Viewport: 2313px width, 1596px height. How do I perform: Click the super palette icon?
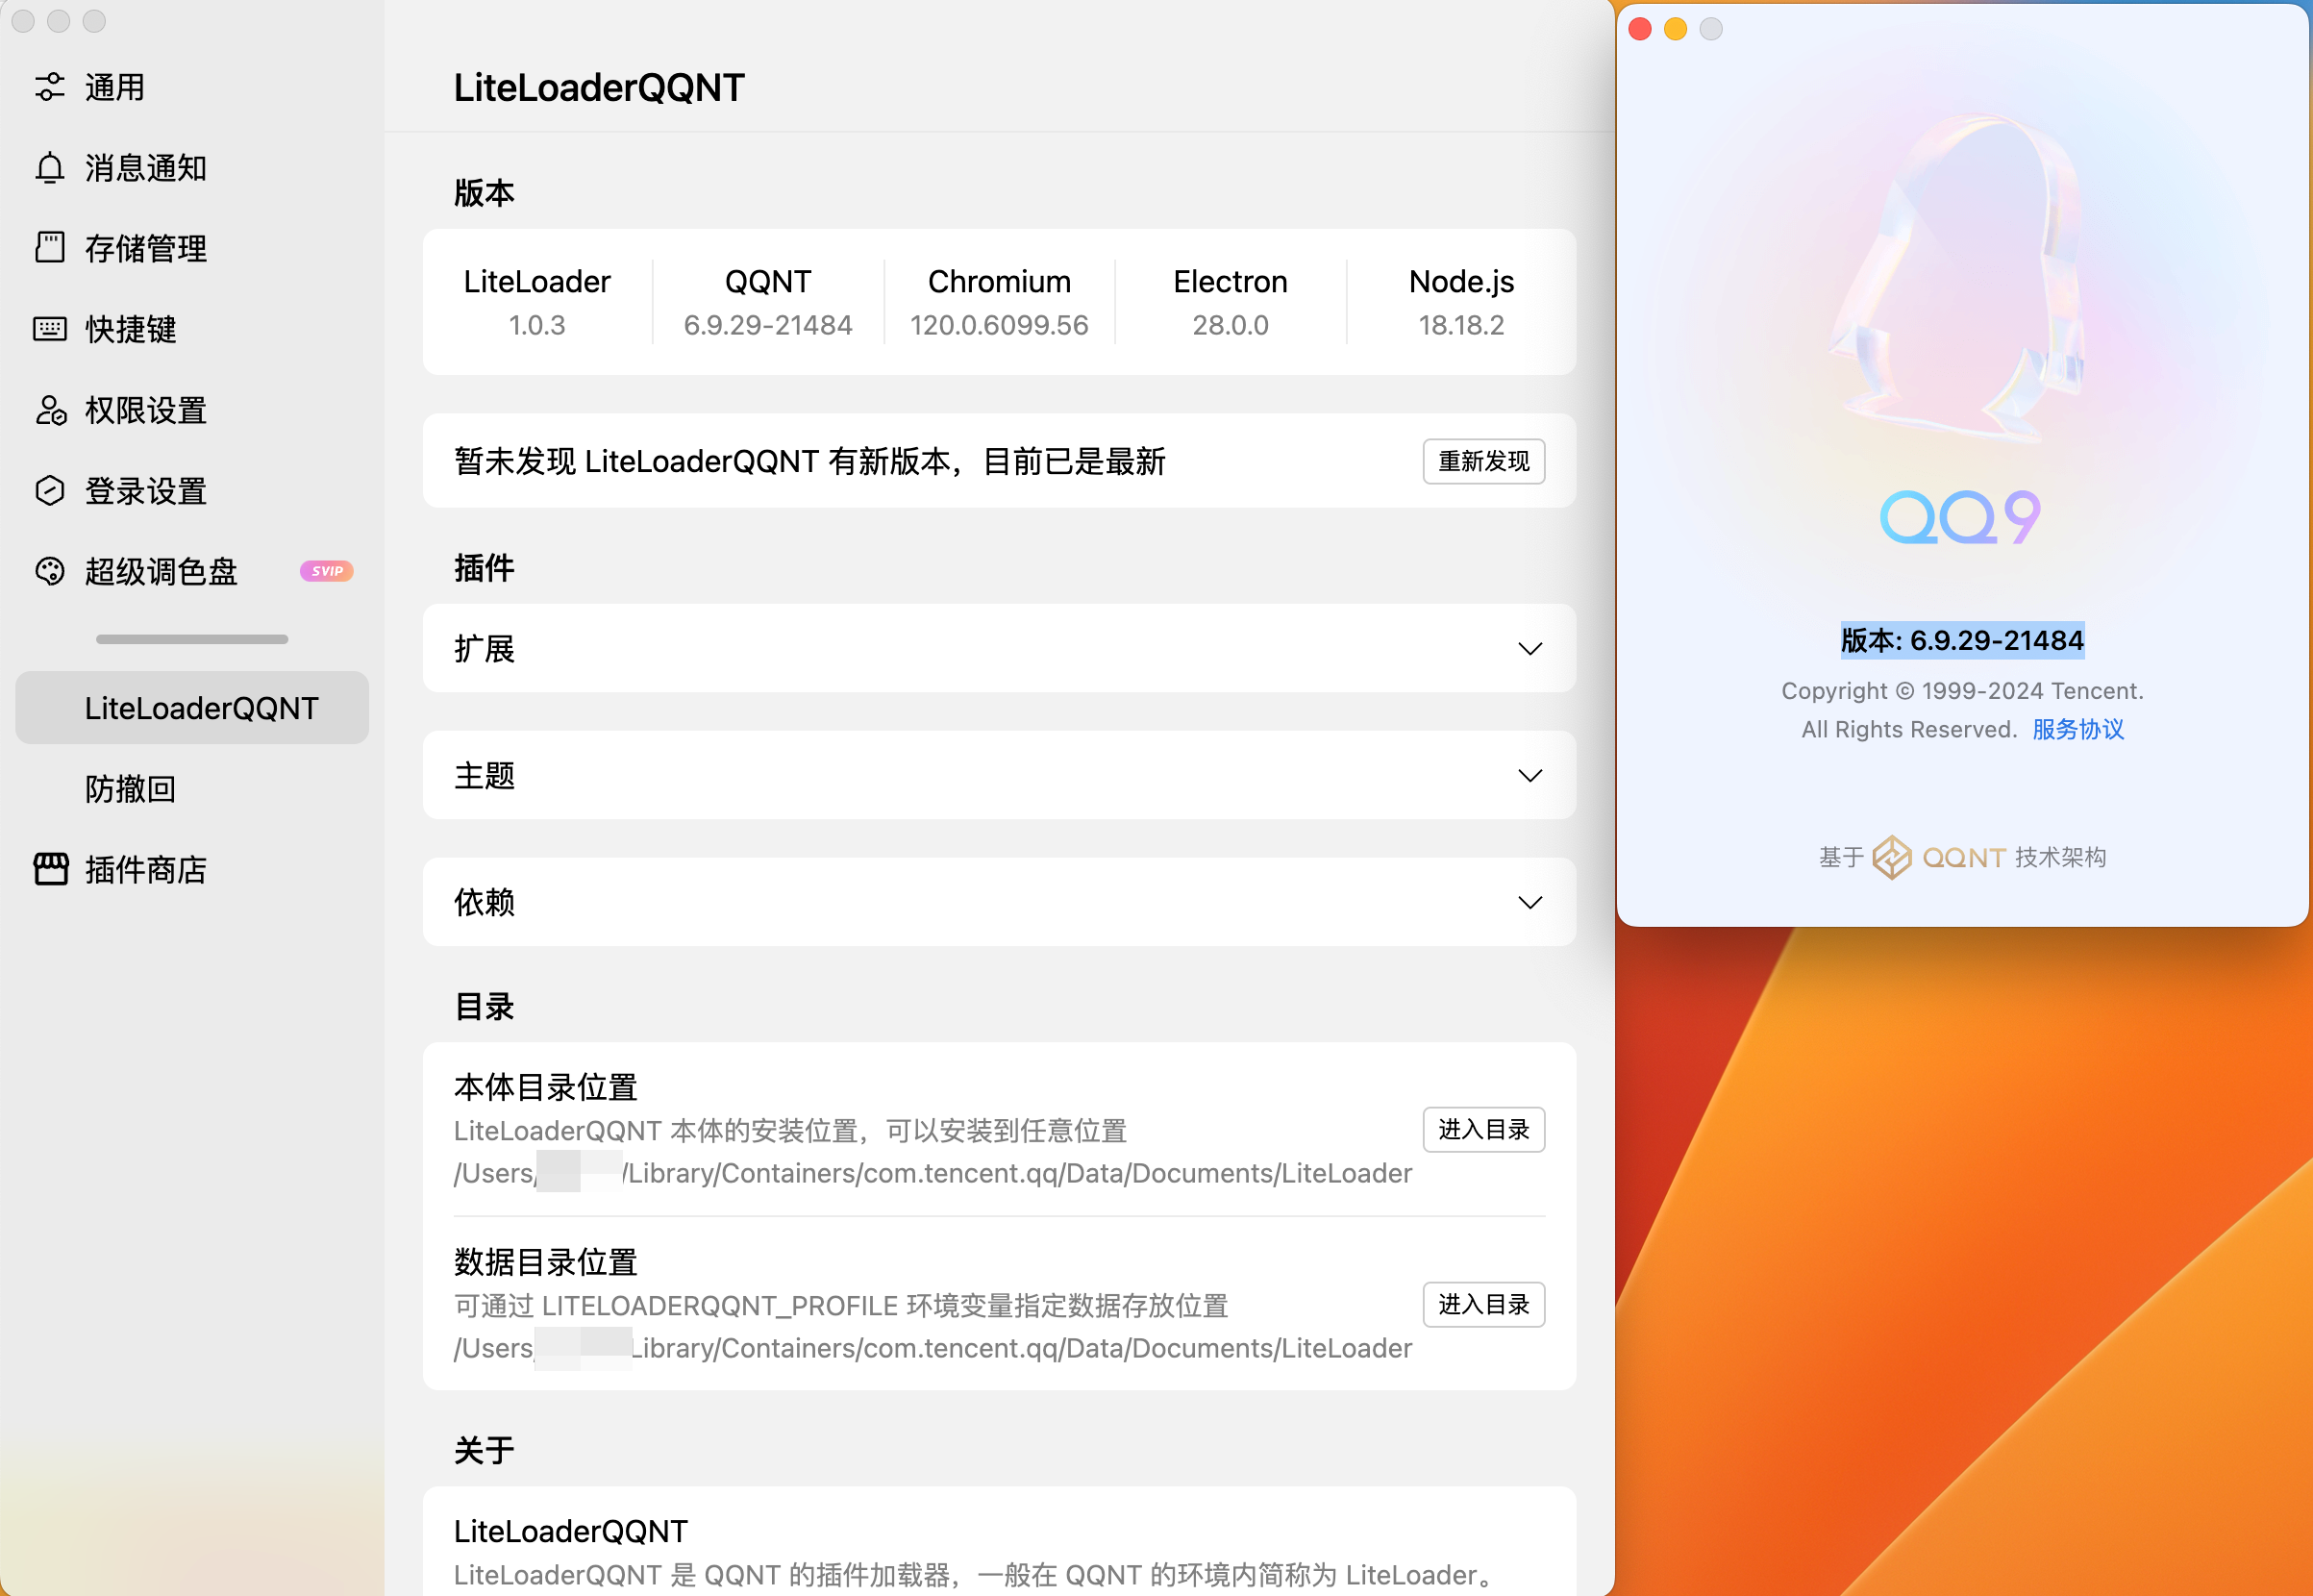click(x=49, y=571)
